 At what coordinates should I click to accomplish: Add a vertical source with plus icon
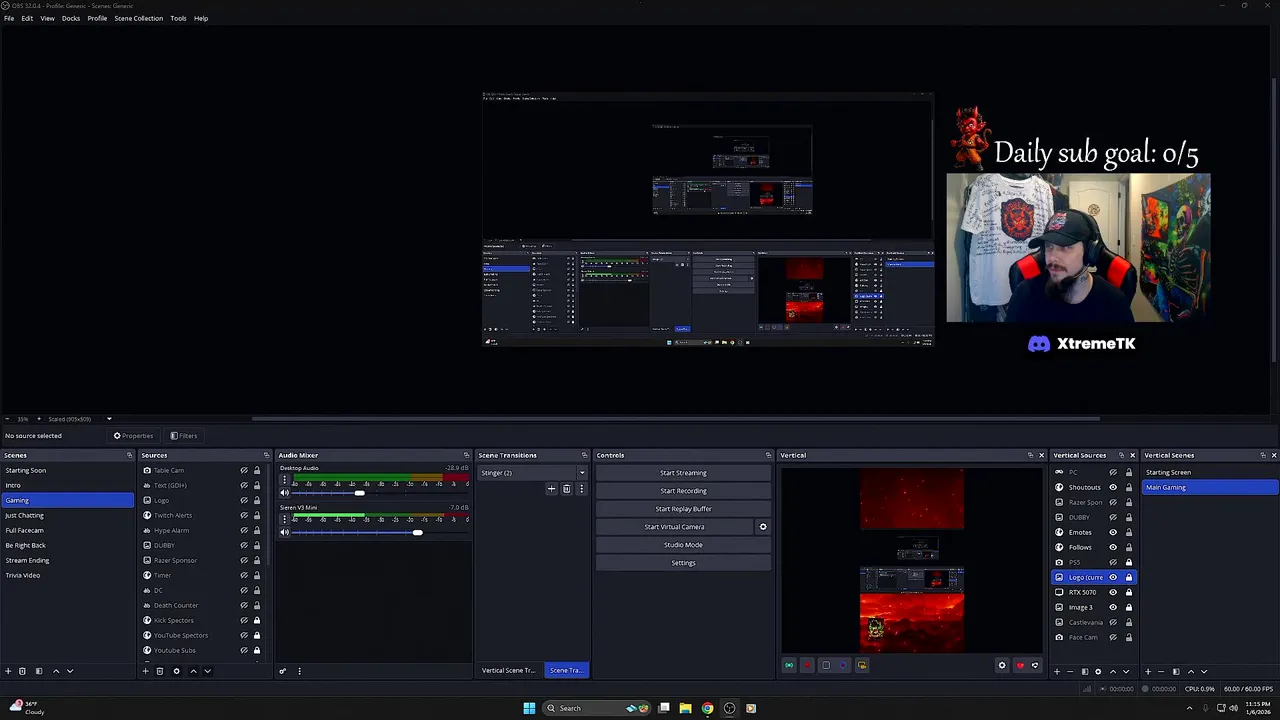(1057, 671)
